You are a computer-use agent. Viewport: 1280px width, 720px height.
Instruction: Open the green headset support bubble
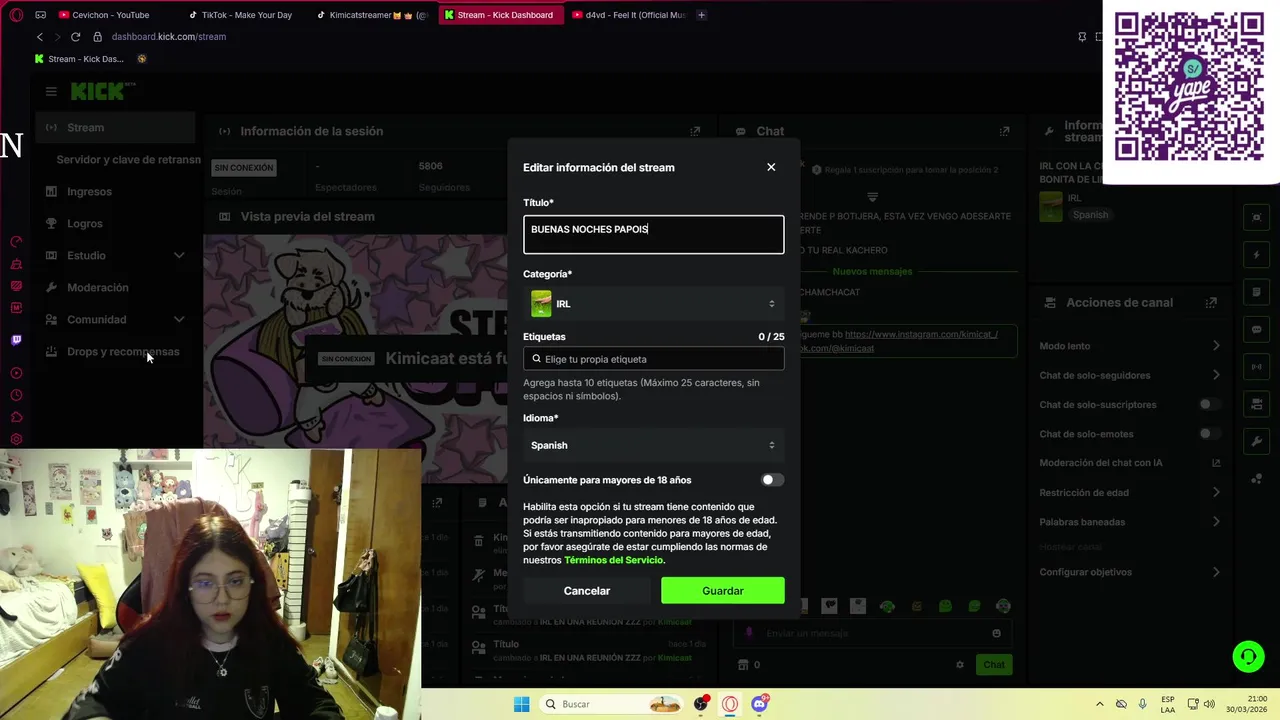[x=1248, y=657]
